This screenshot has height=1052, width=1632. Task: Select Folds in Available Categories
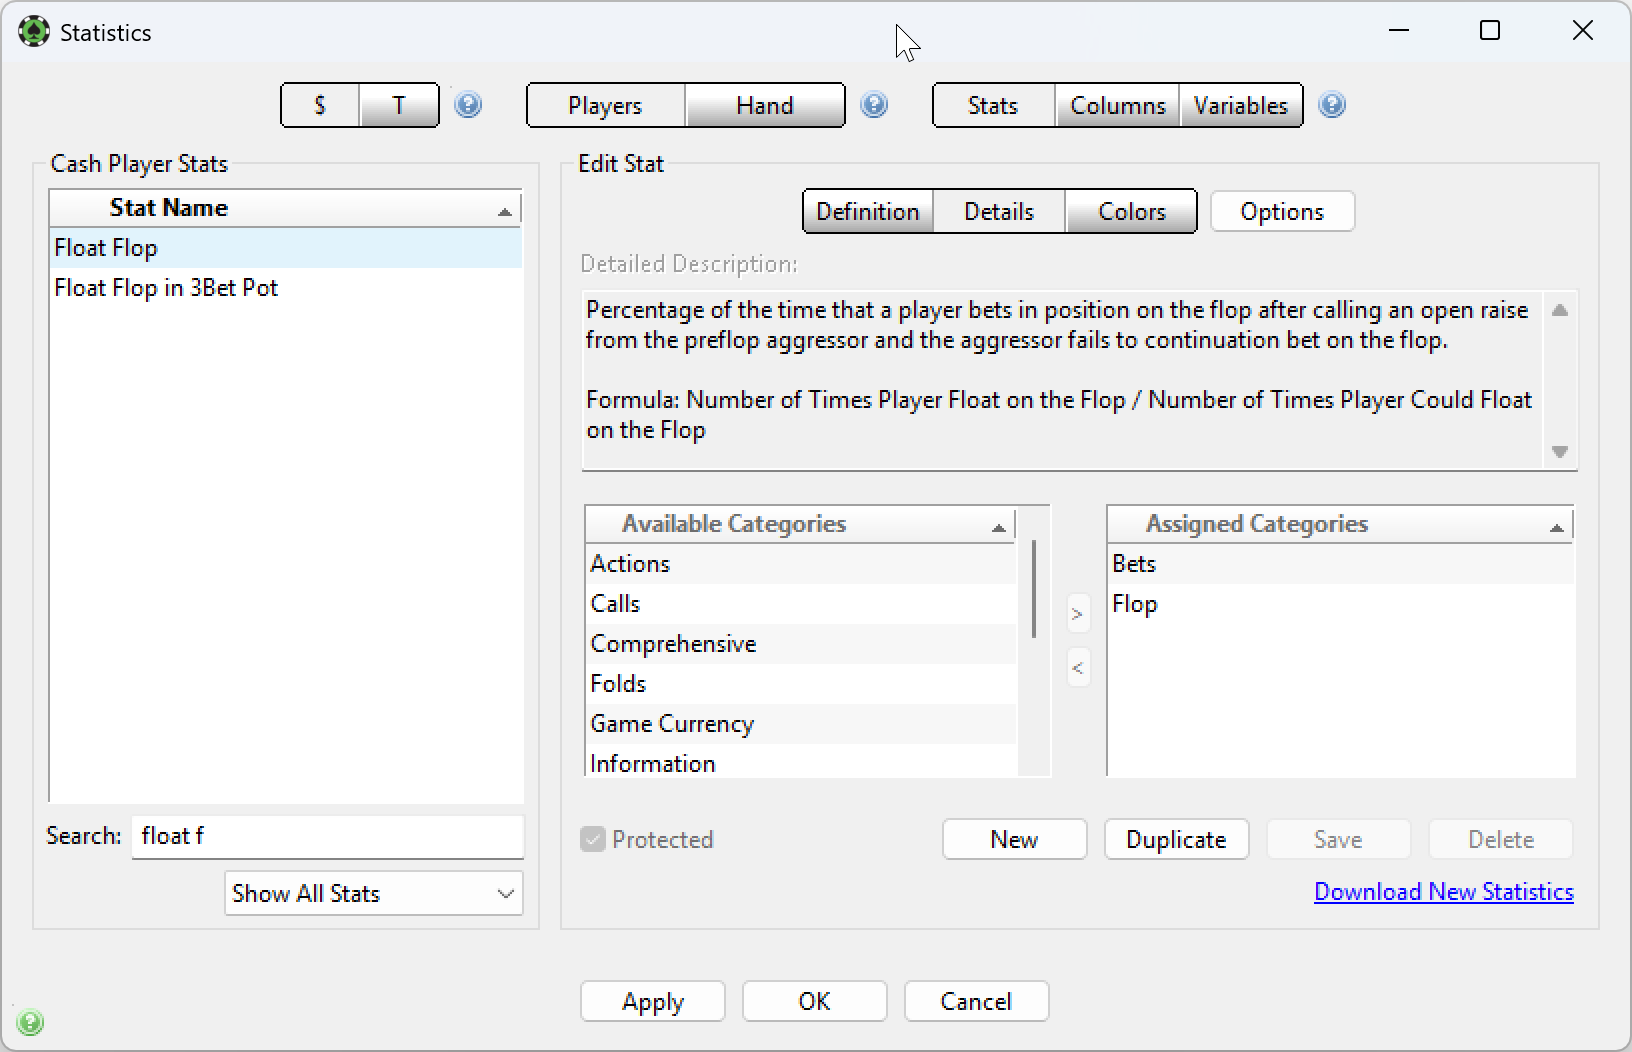[x=800, y=684]
